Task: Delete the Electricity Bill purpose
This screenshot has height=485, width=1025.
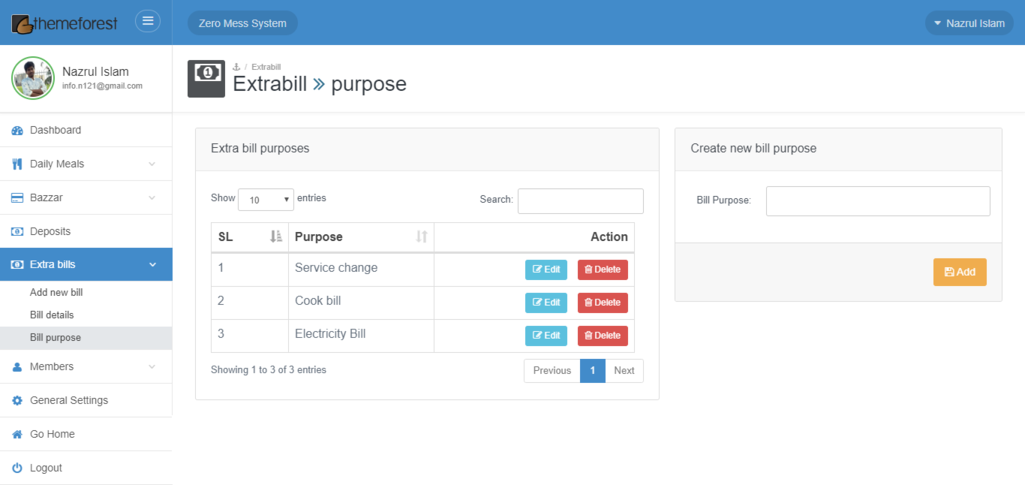Action: [602, 336]
